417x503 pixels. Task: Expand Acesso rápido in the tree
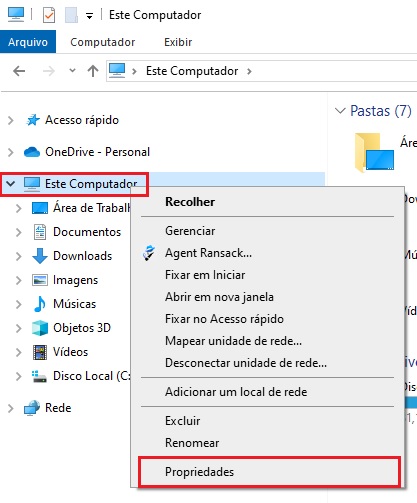coord(11,120)
